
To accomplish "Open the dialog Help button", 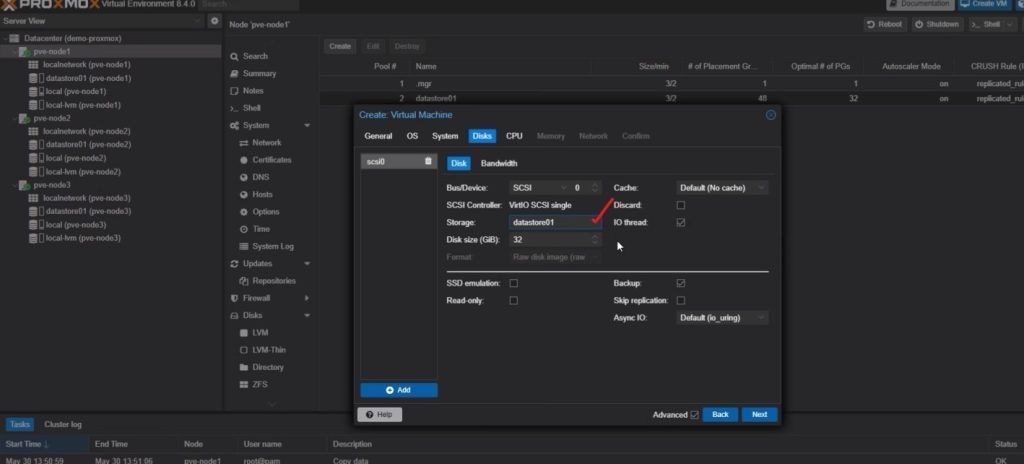I will (379, 415).
